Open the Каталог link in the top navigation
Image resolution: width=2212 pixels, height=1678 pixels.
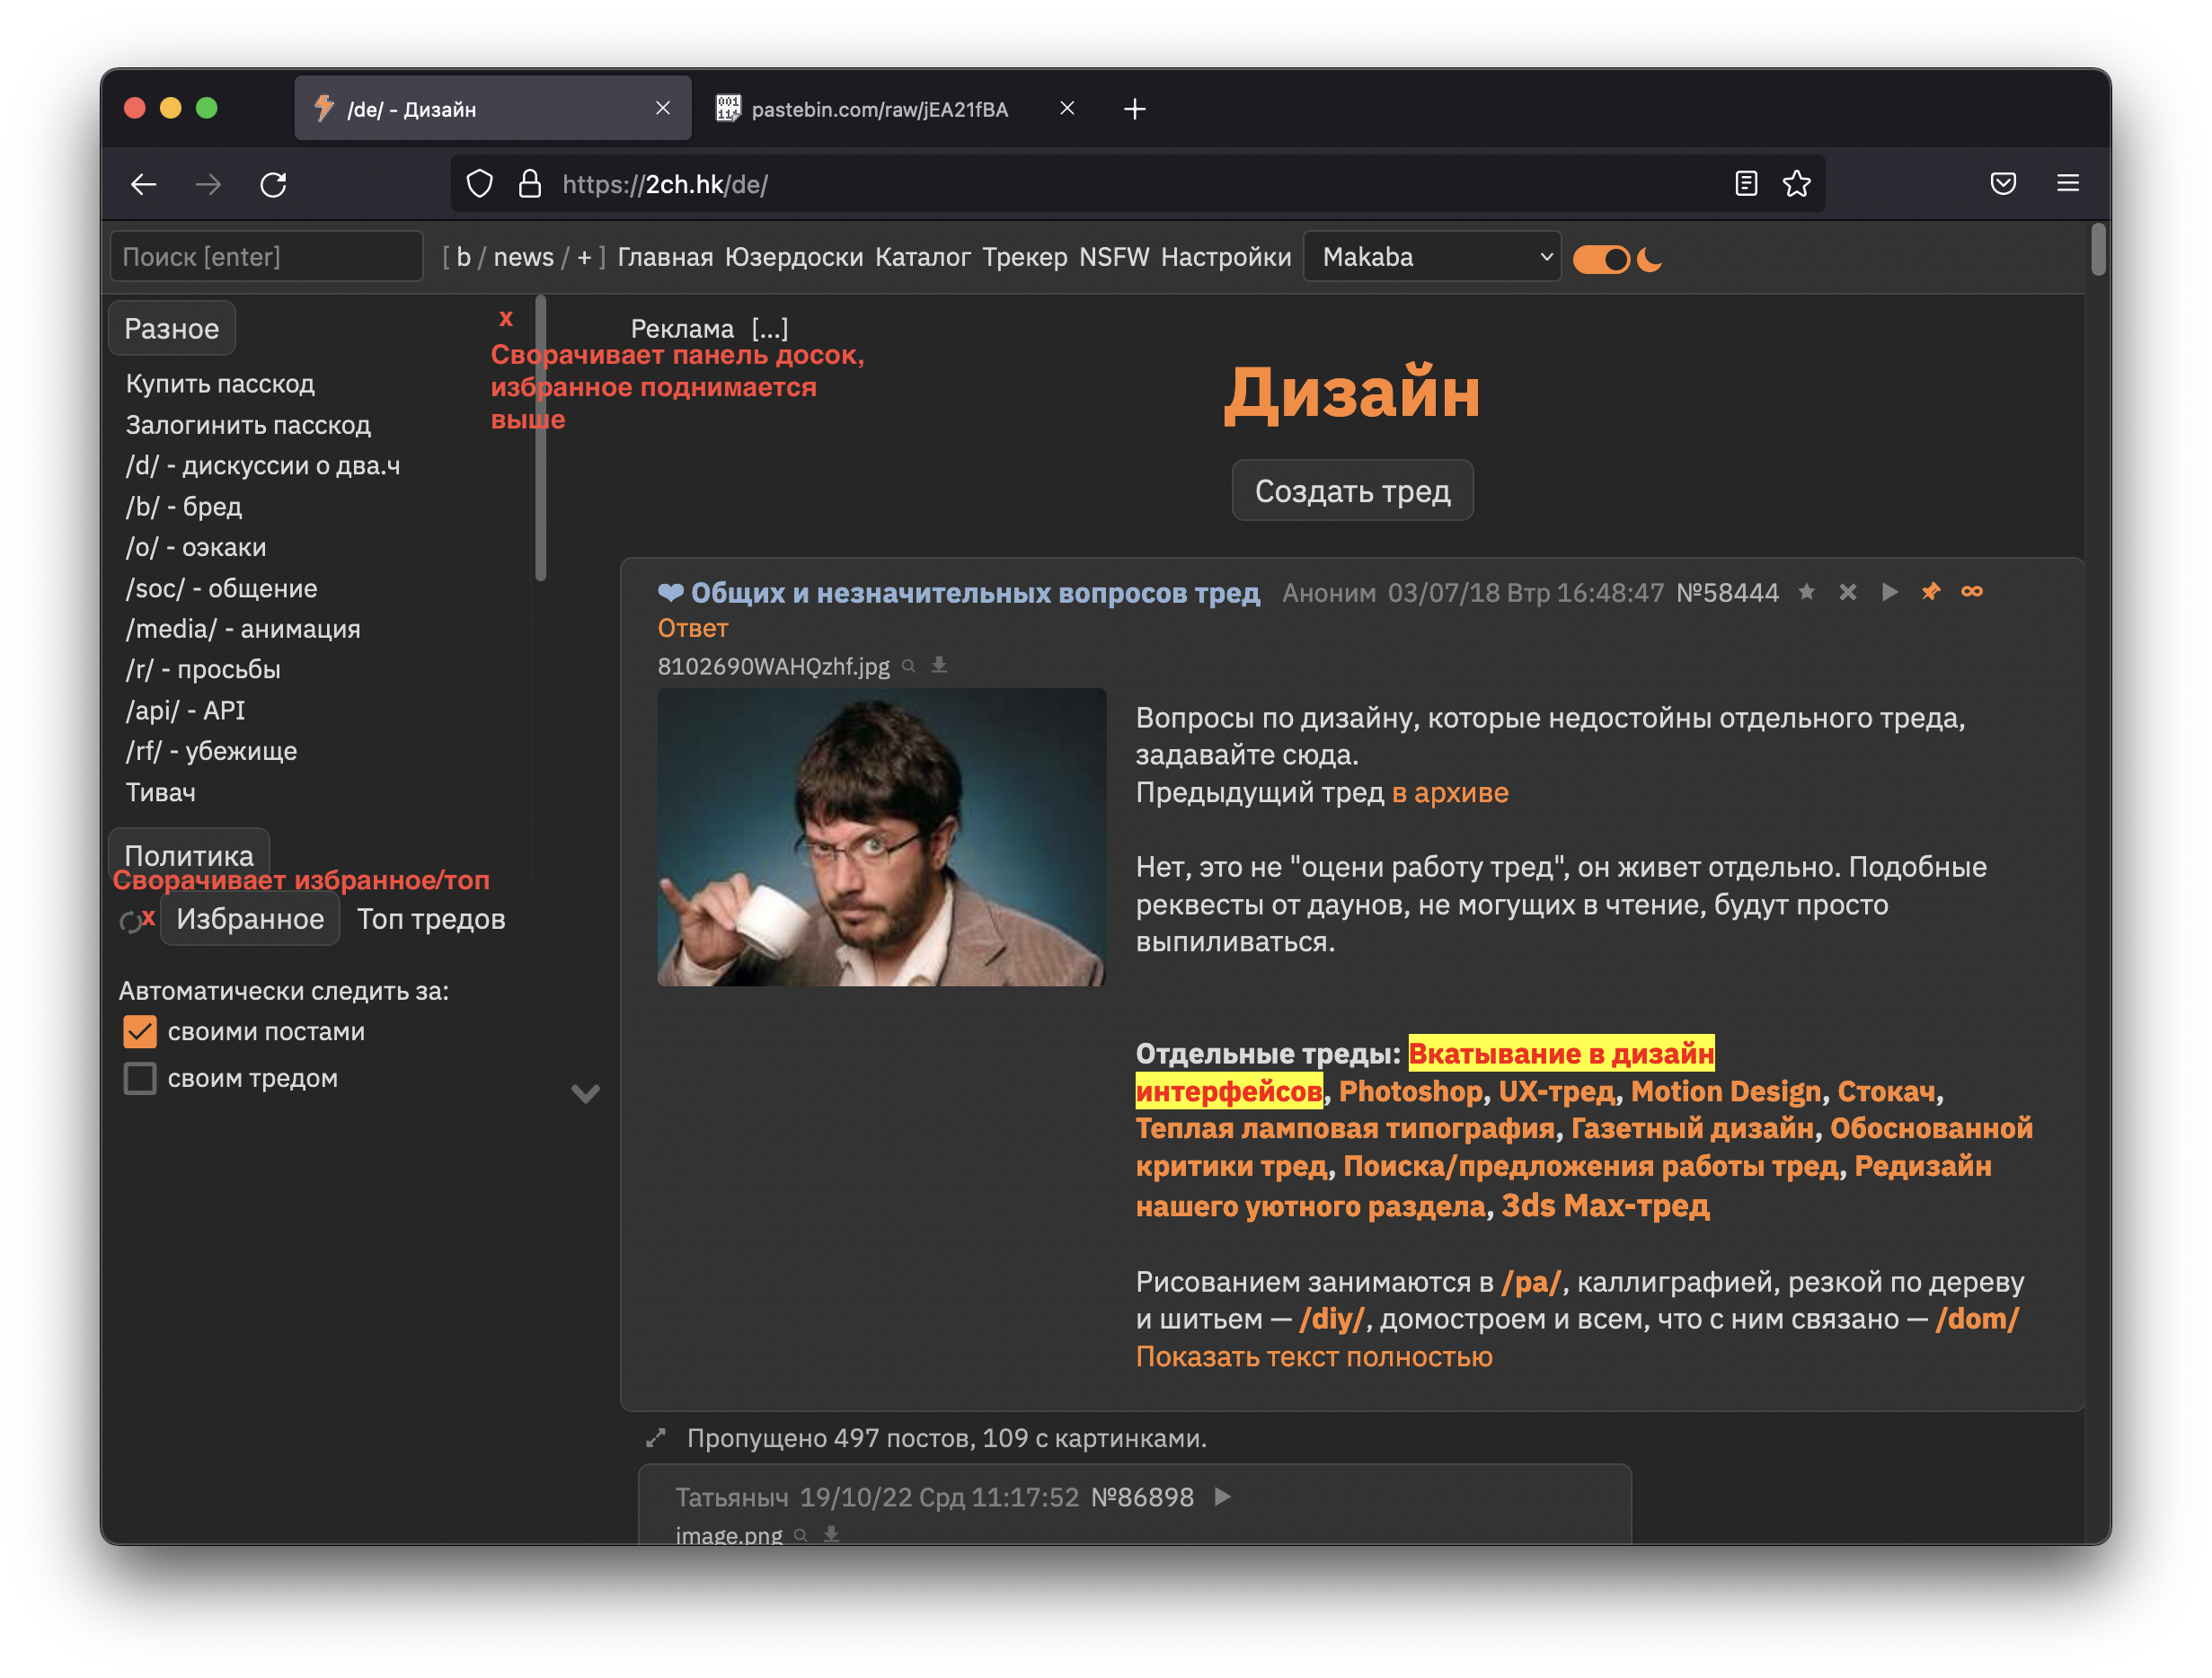tap(922, 257)
